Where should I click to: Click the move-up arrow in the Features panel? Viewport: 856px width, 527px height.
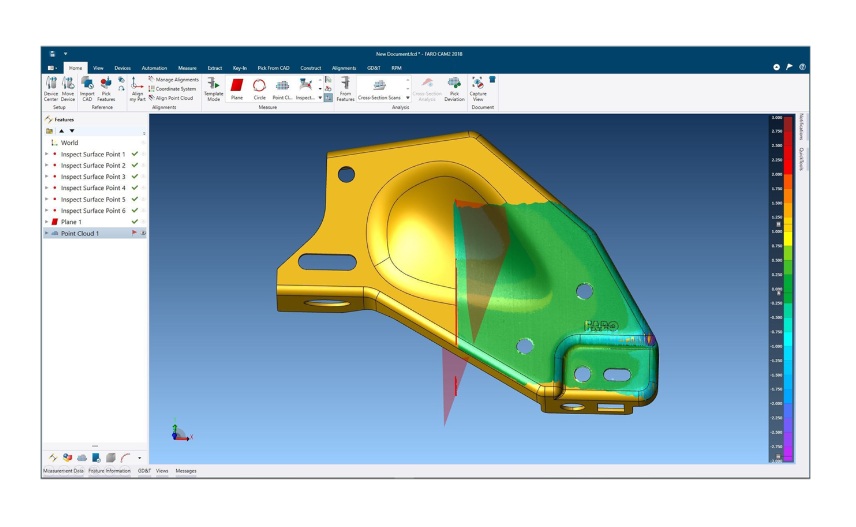coord(62,131)
